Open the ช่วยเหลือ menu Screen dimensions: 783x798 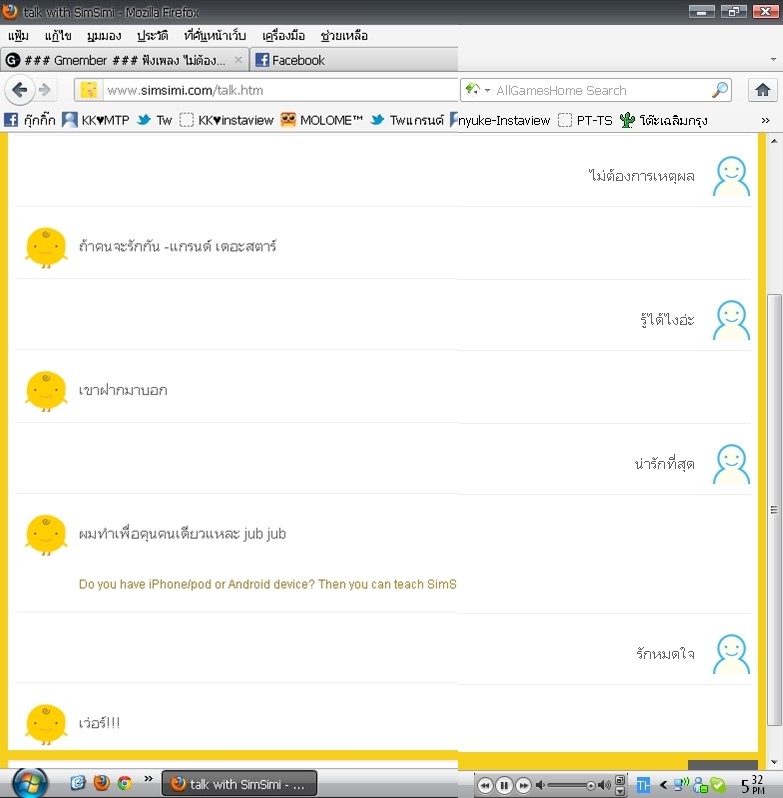344,36
